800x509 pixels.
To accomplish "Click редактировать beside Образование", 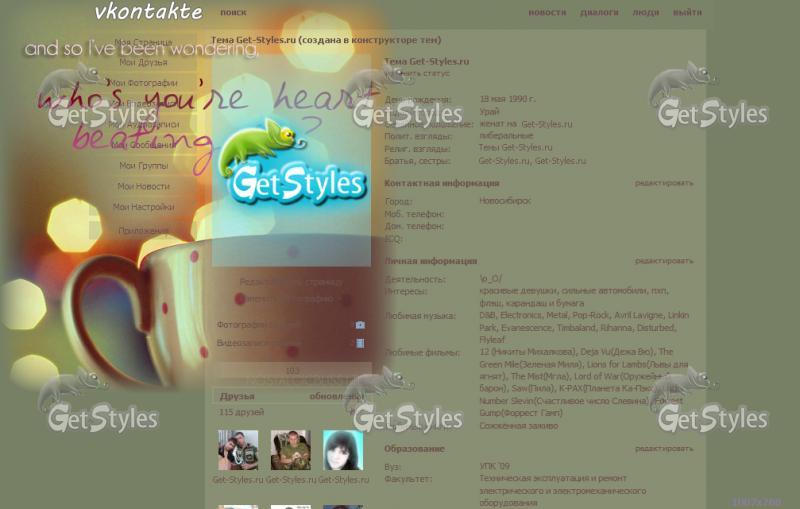I will (664, 449).
